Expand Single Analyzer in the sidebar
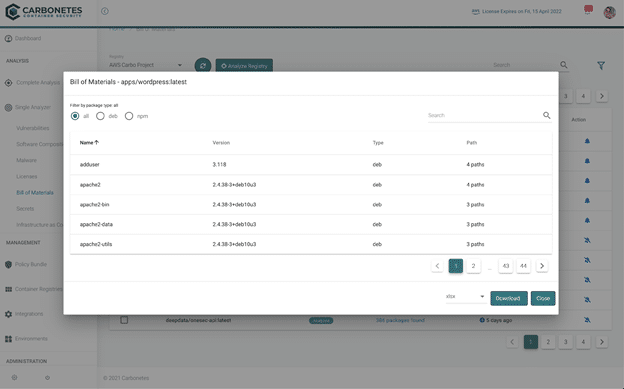The height and width of the screenshot is (389, 624). pos(33,108)
